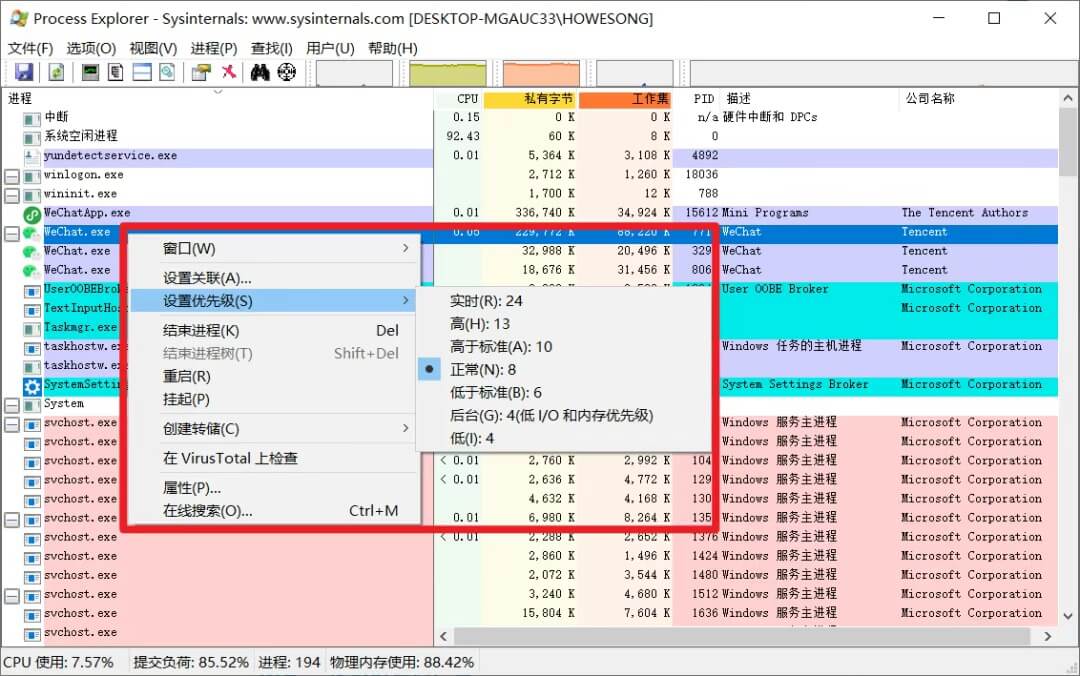Click the yellow-green commit history graph
The width and height of the screenshot is (1080, 676).
coord(447,74)
